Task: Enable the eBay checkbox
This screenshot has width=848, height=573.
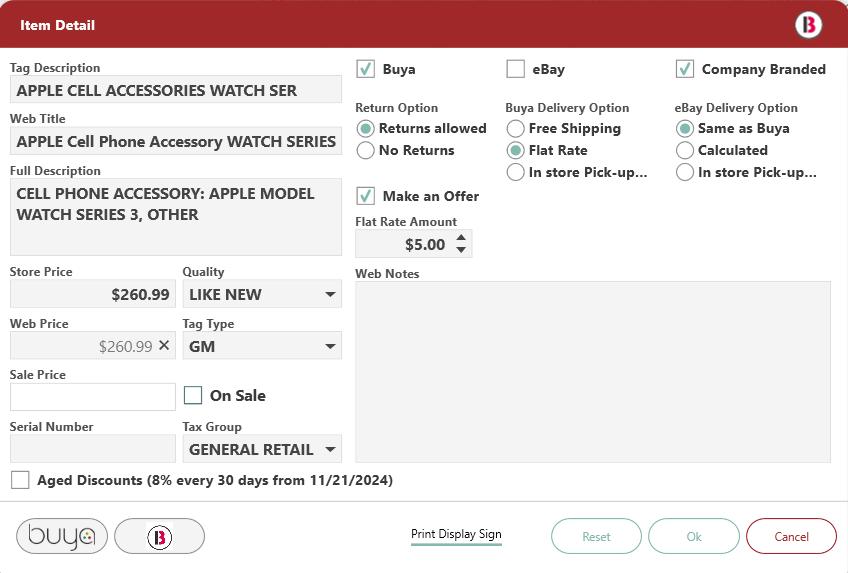Action: coord(516,69)
